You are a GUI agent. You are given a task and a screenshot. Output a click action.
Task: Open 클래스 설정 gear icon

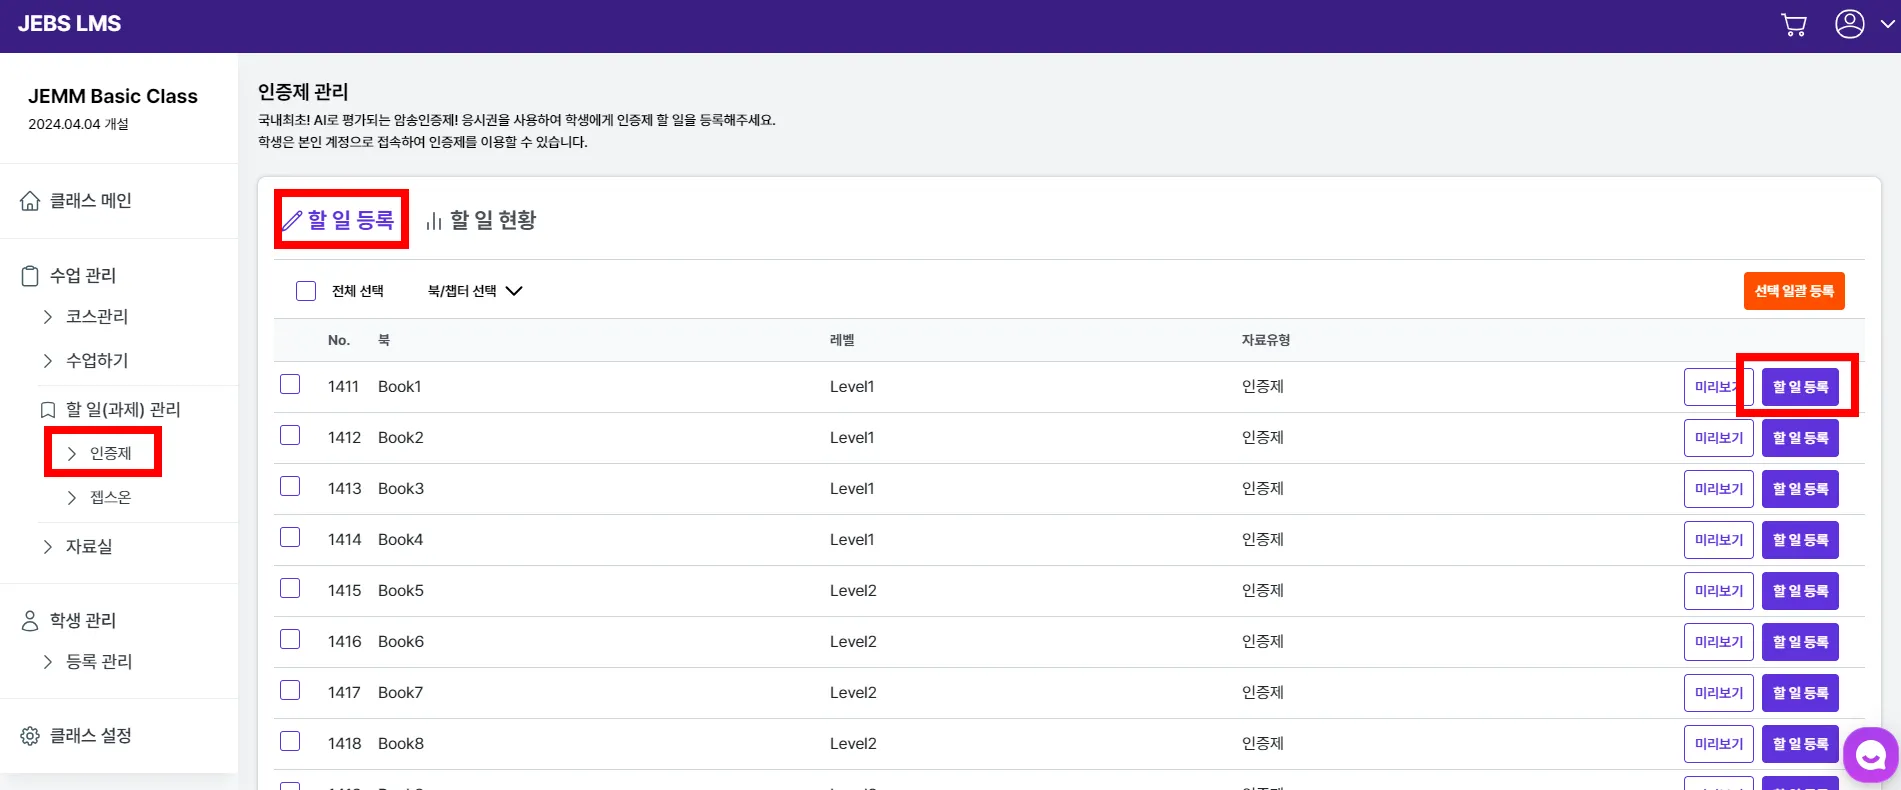point(30,736)
